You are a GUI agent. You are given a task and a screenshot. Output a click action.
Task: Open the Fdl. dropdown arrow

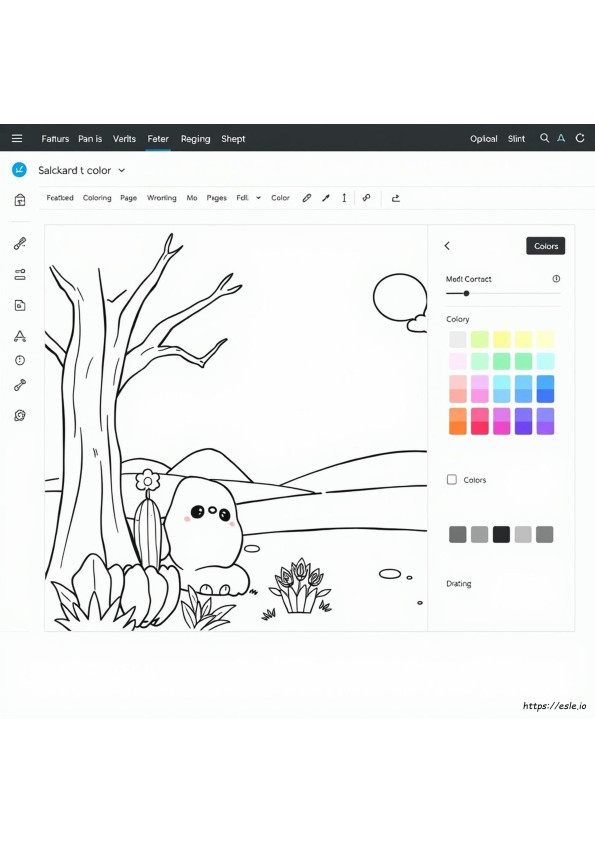(x=258, y=198)
